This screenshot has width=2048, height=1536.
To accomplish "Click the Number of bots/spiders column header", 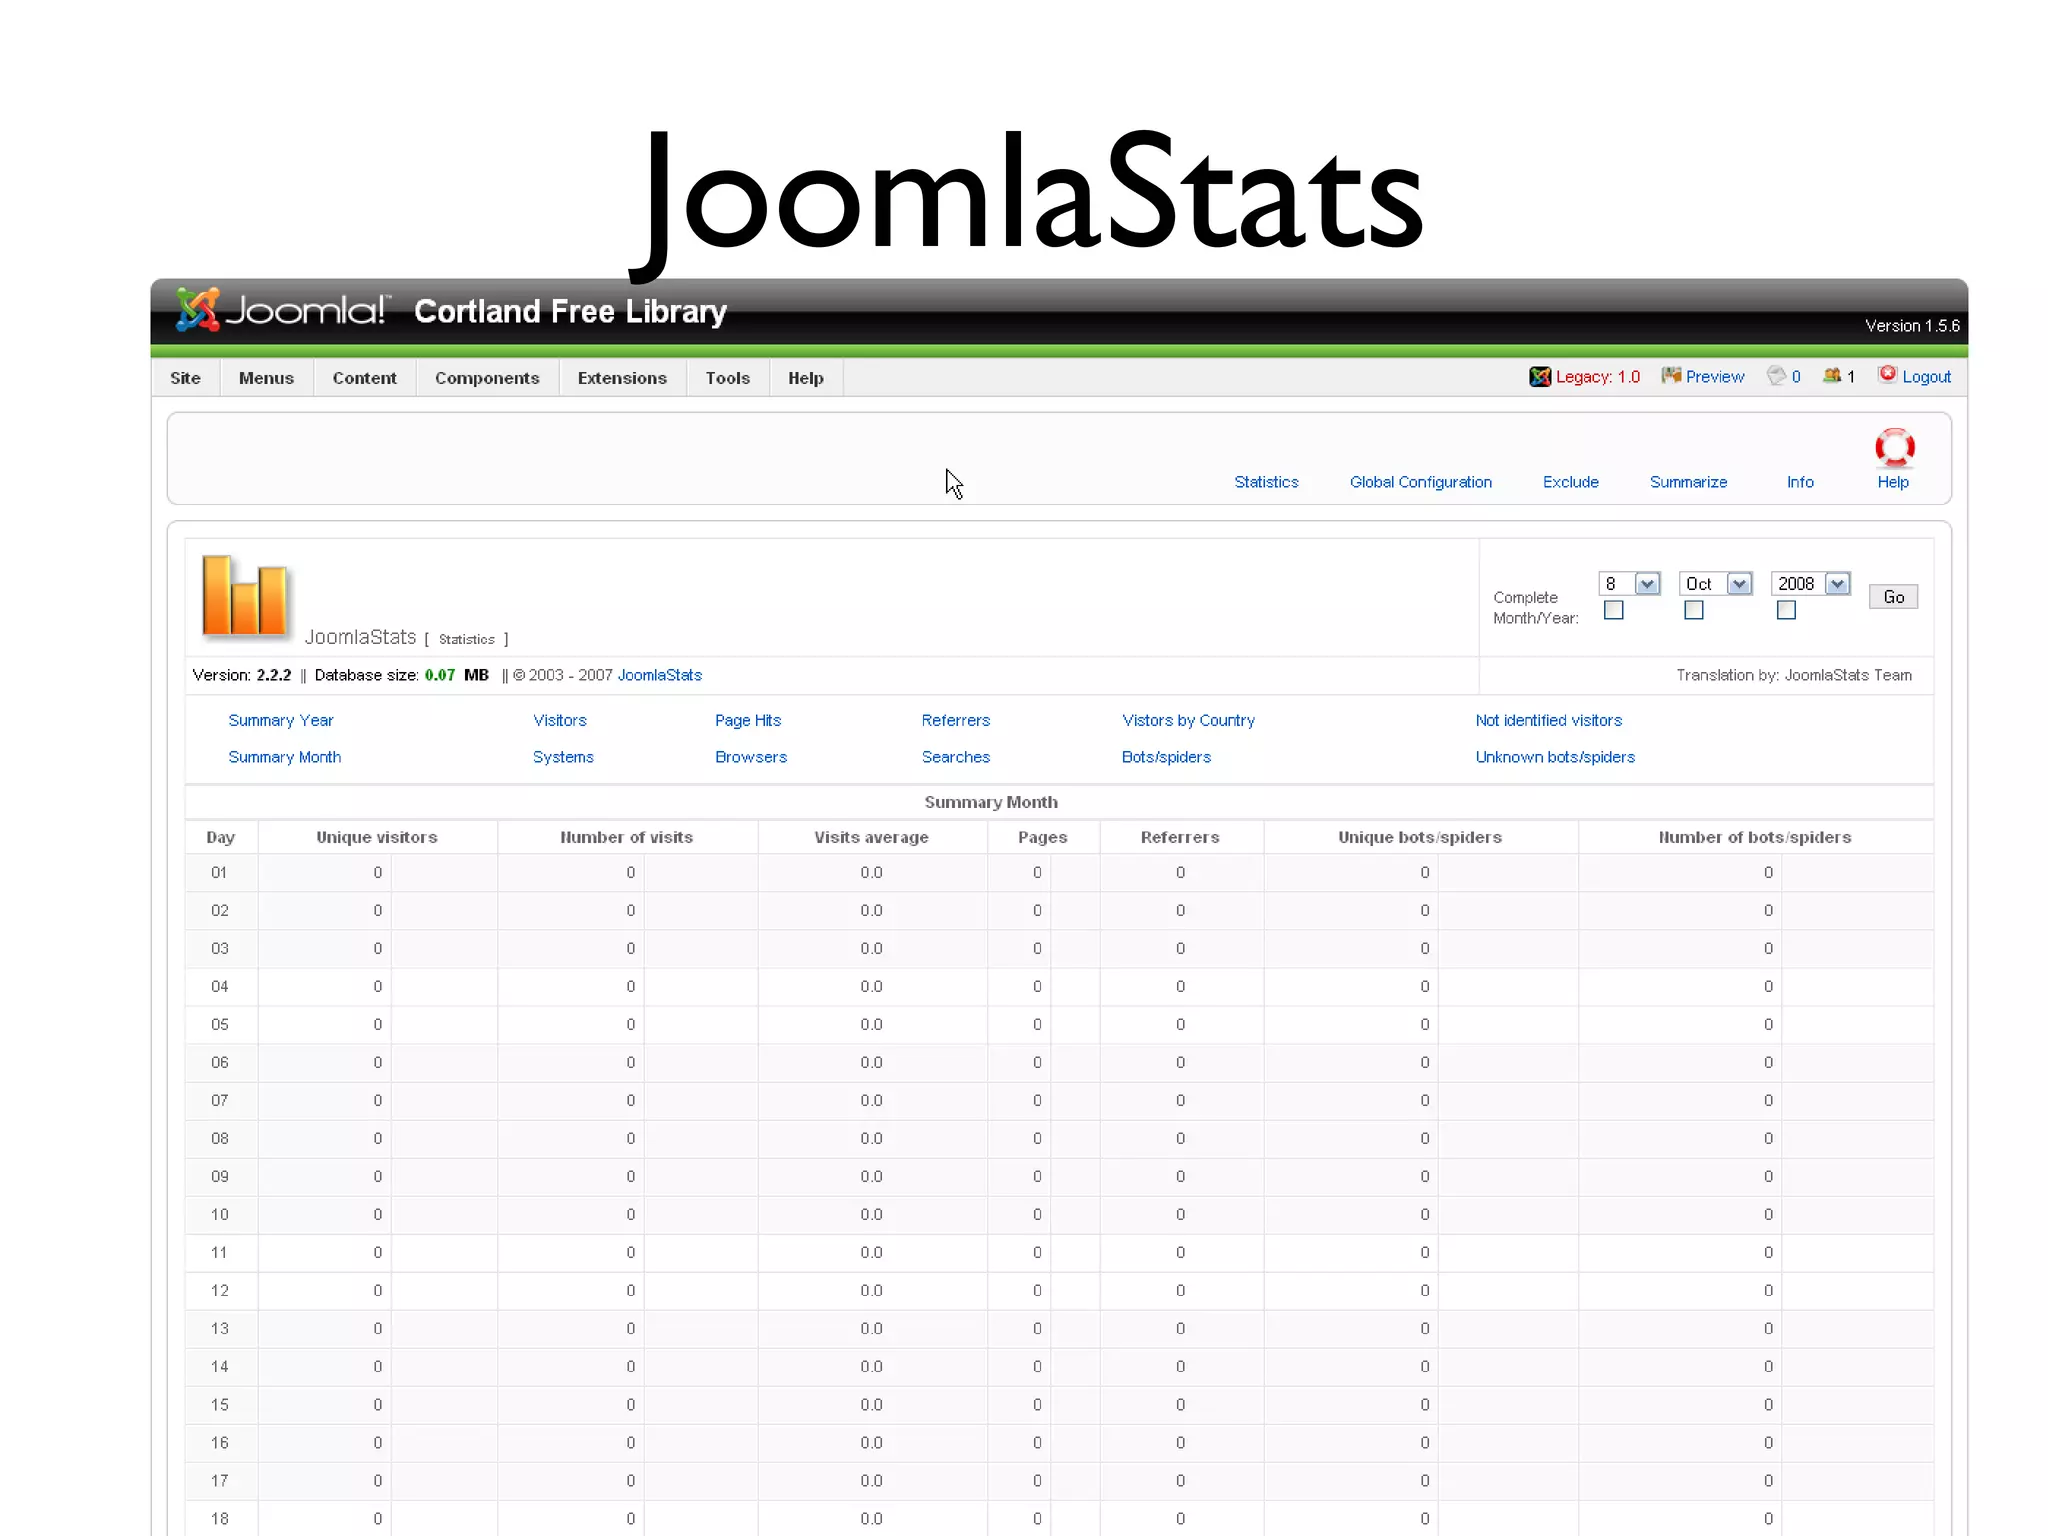I will (1754, 837).
